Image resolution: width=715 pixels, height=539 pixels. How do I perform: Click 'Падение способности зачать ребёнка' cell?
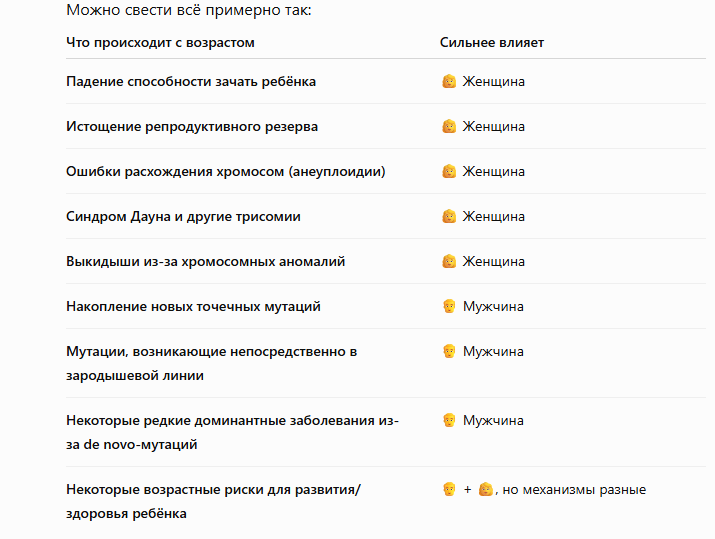[x=191, y=82]
